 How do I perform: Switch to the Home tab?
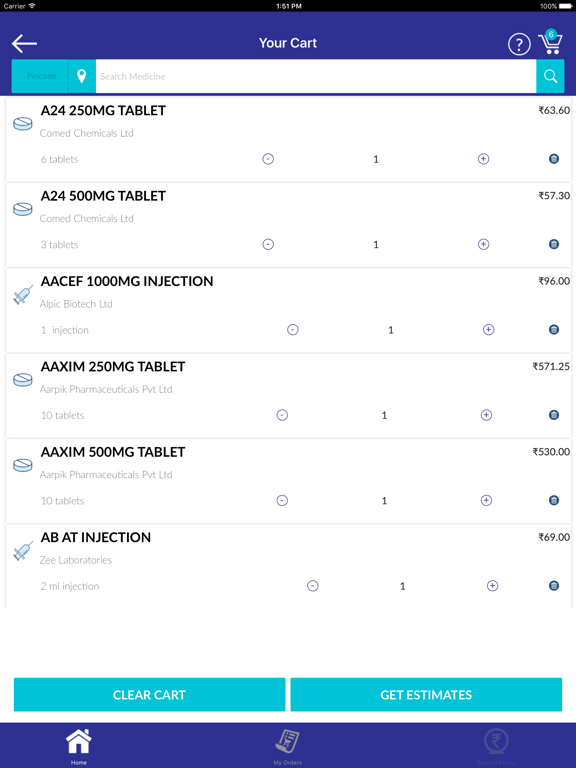(79, 746)
